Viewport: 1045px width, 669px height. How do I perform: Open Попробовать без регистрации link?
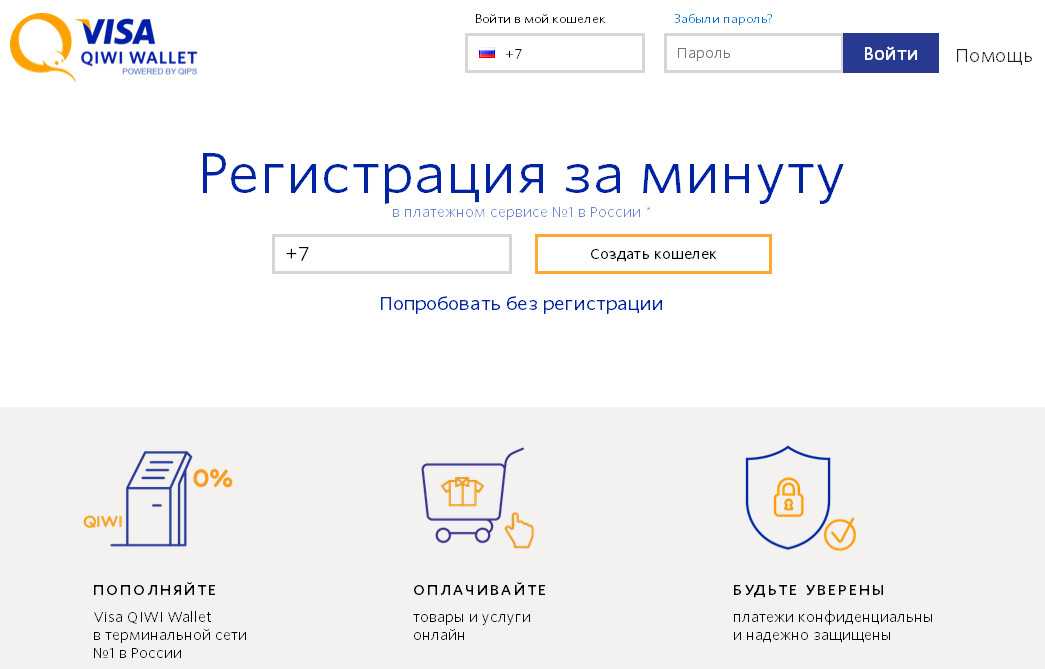tap(521, 304)
